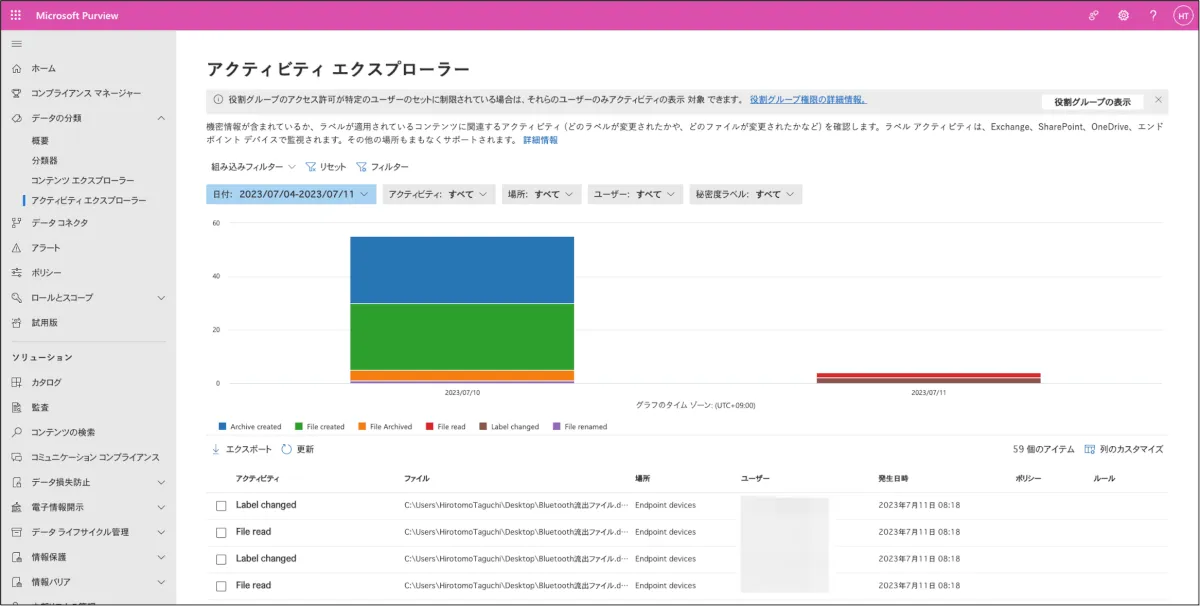Collapse the navigation with hamburger icon
The height and width of the screenshot is (606, 1200).
pos(16,44)
